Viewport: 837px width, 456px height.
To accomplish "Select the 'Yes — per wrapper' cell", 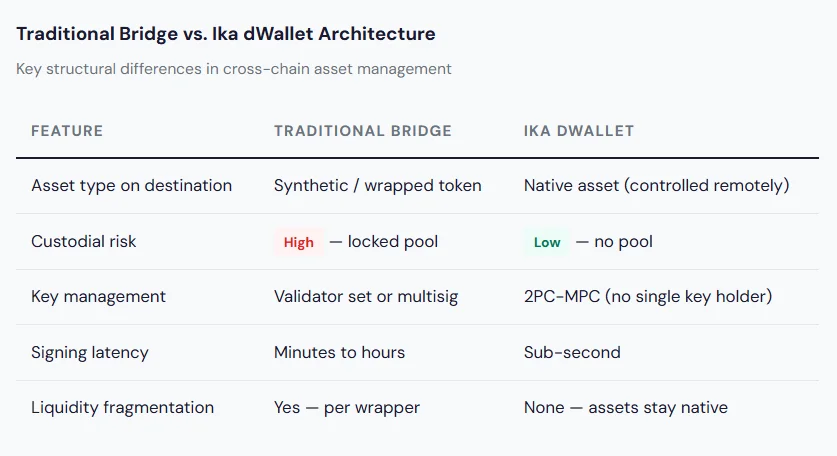I will (x=346, y=408).
